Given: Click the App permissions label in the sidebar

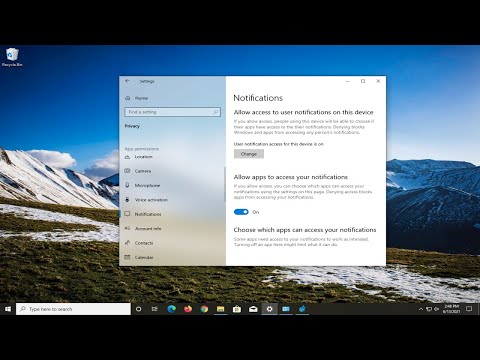Looking at the screenshot, I should pos(142,149).
